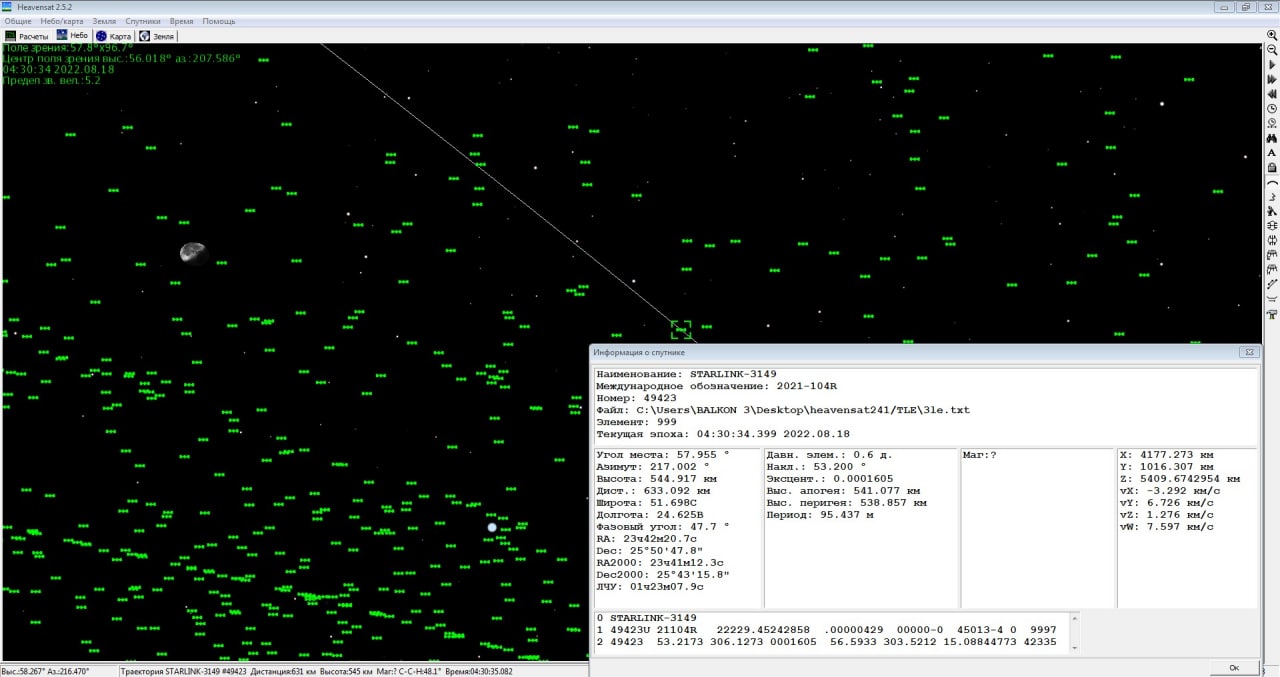The image size is (1280, 677).
Task: Toggle the upper dome grid icon
Action: [x=1272, y=255]
